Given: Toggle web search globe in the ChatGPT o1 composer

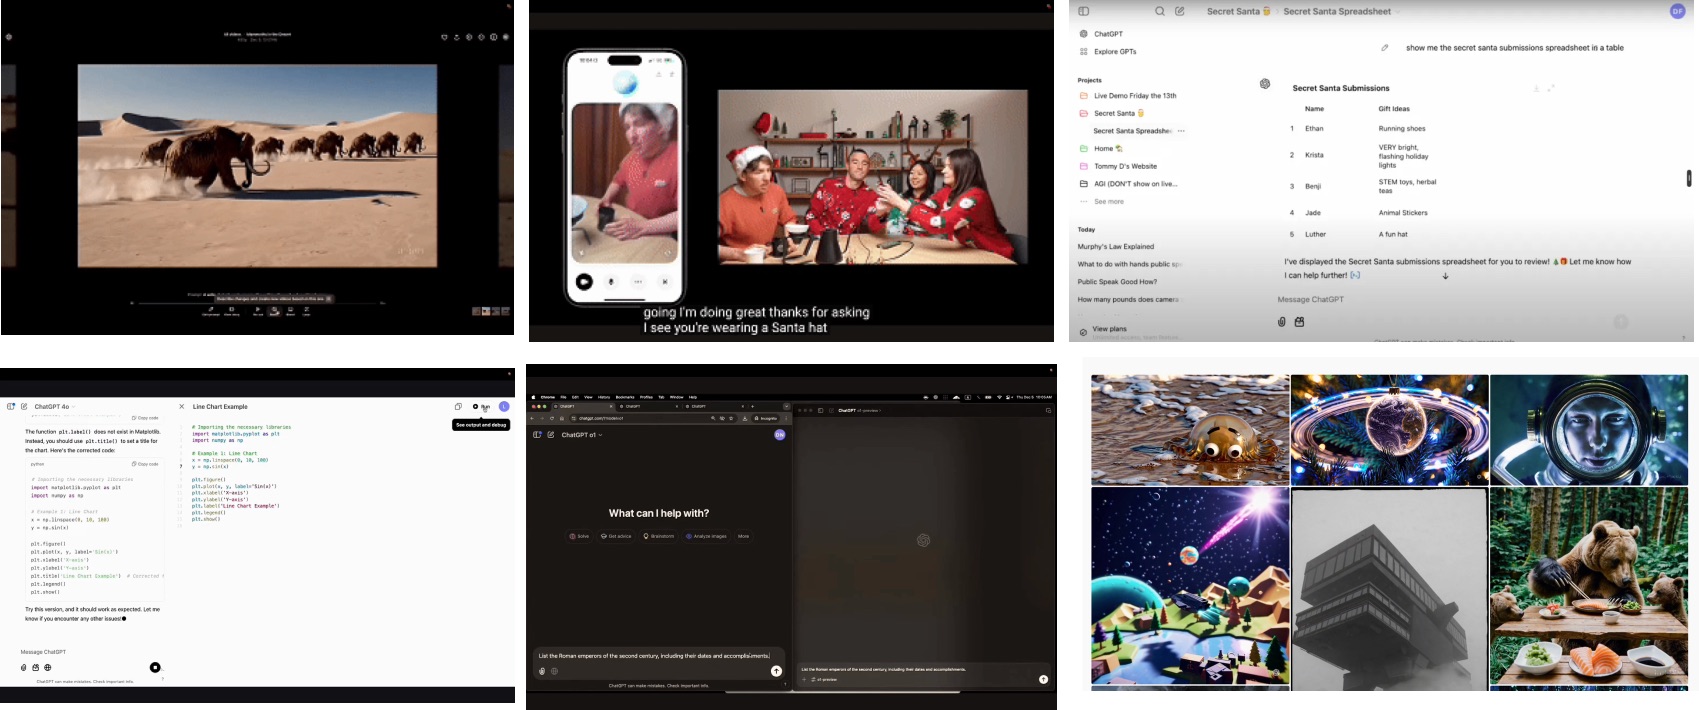Looking at the screenshot, I should coord(554,671).
